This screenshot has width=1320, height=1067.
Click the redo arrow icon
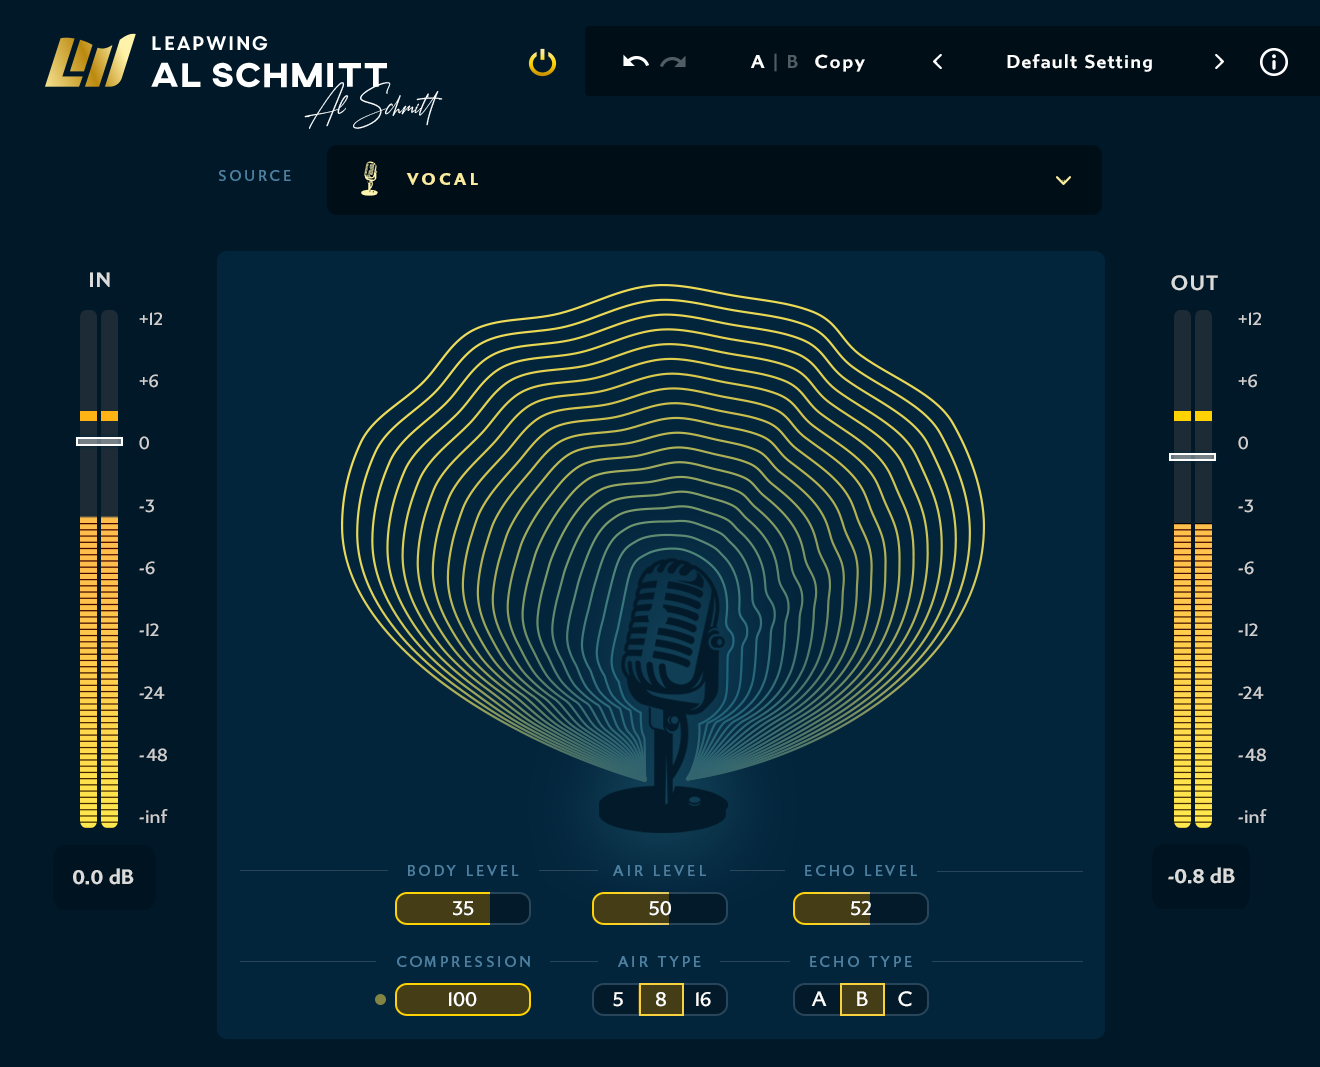coord(671,62)
